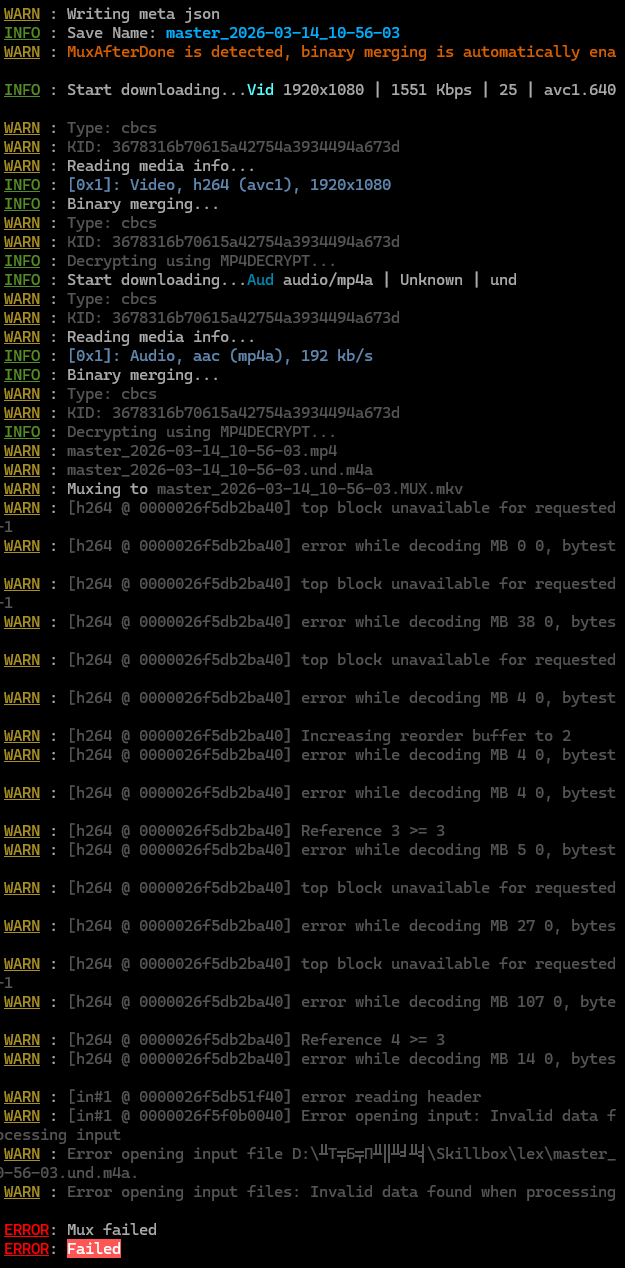Click the "Error opening input file D:\" path line
The width and height of the screenshot is (625, 1268).
[x=340, y=1154]
